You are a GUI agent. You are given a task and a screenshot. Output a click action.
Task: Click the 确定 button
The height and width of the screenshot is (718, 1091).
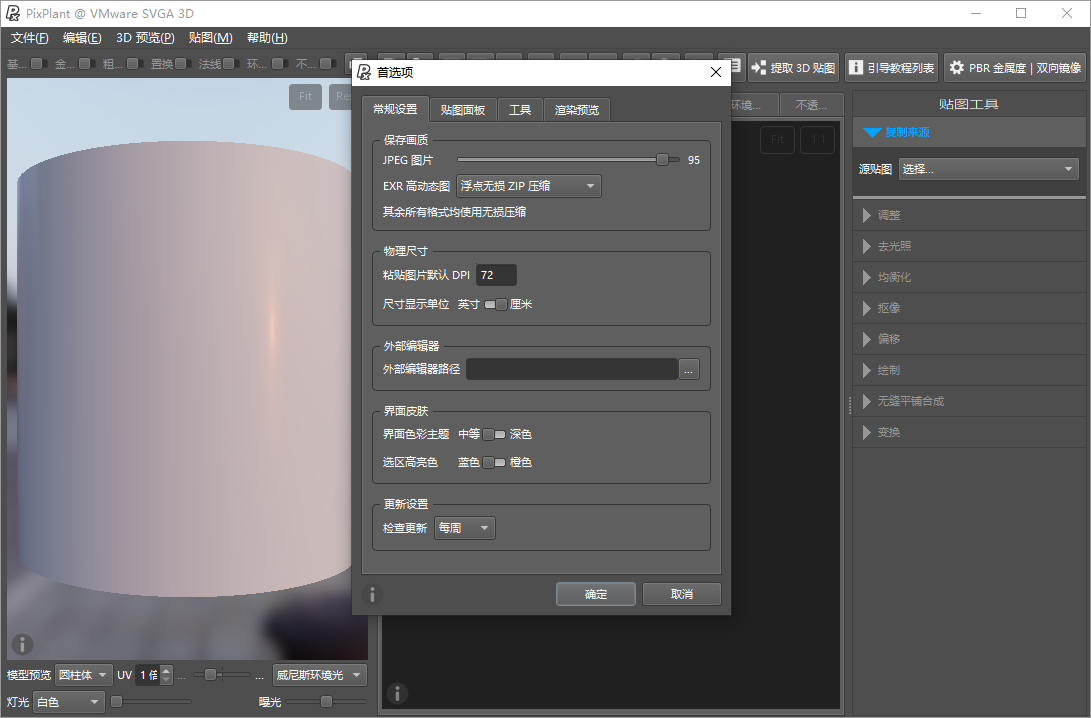pyautogui.click(x=596, y=594)
